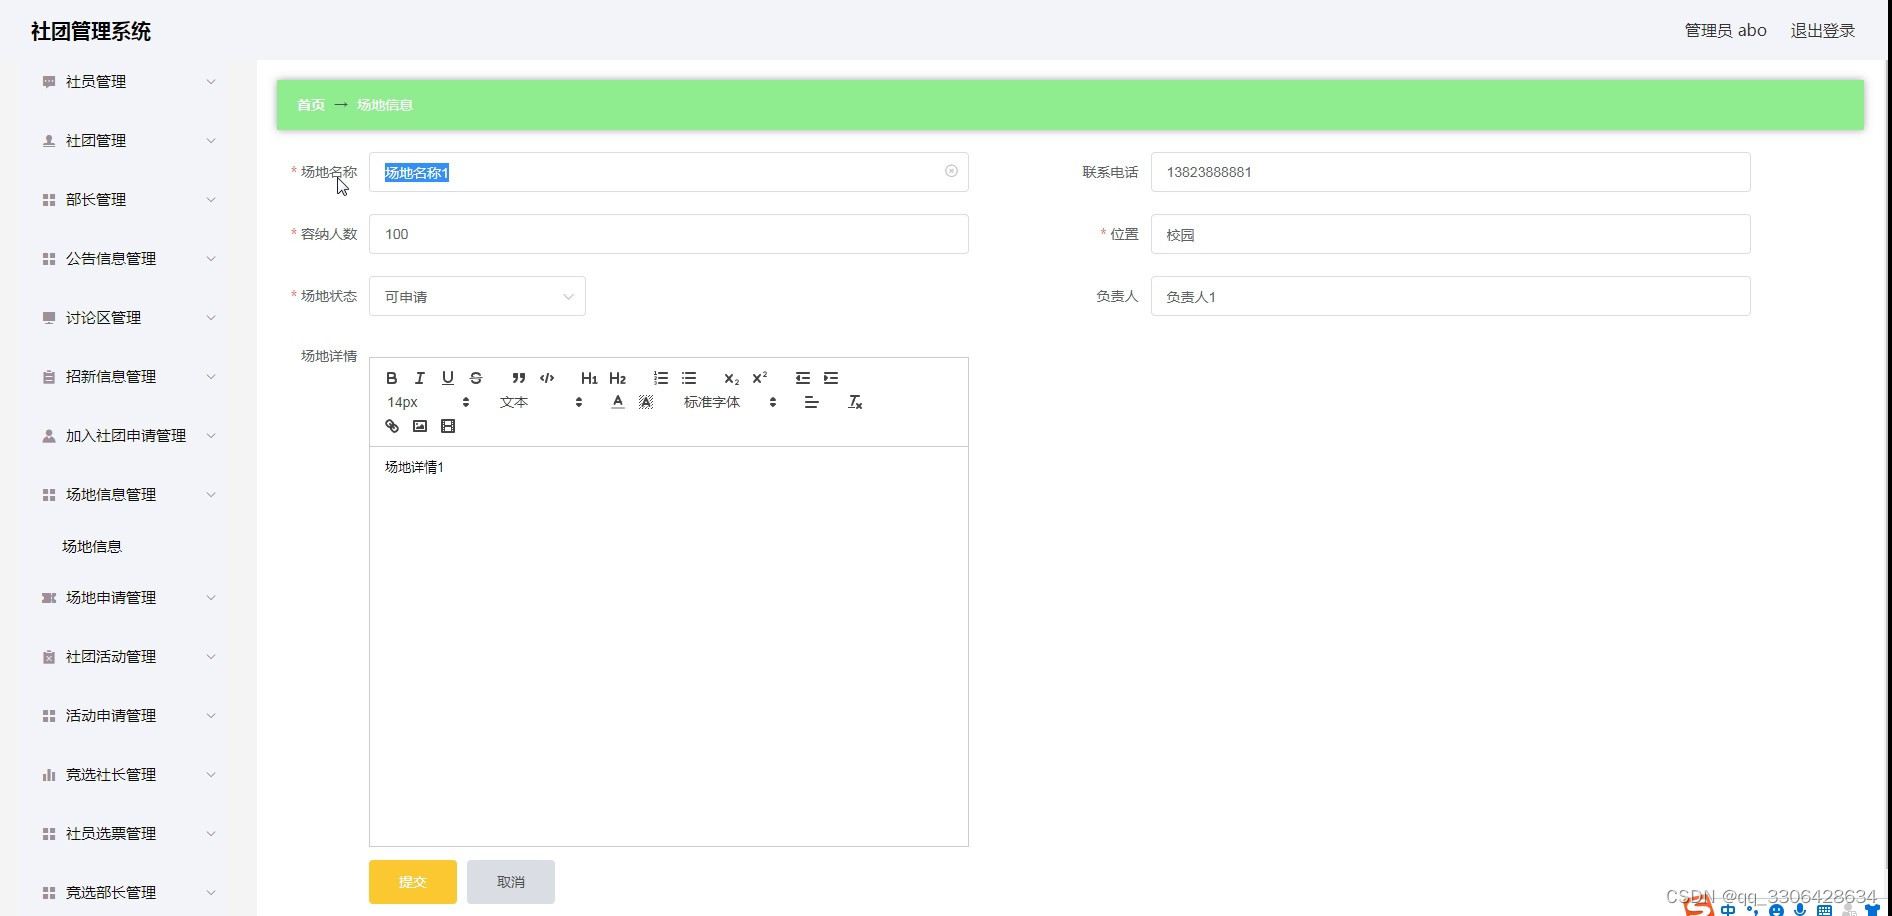Image resolution: width=1892 pixels, height=916 pixels.
Task: Focus the 负责人 input field
Action: tap(1450, 296)
